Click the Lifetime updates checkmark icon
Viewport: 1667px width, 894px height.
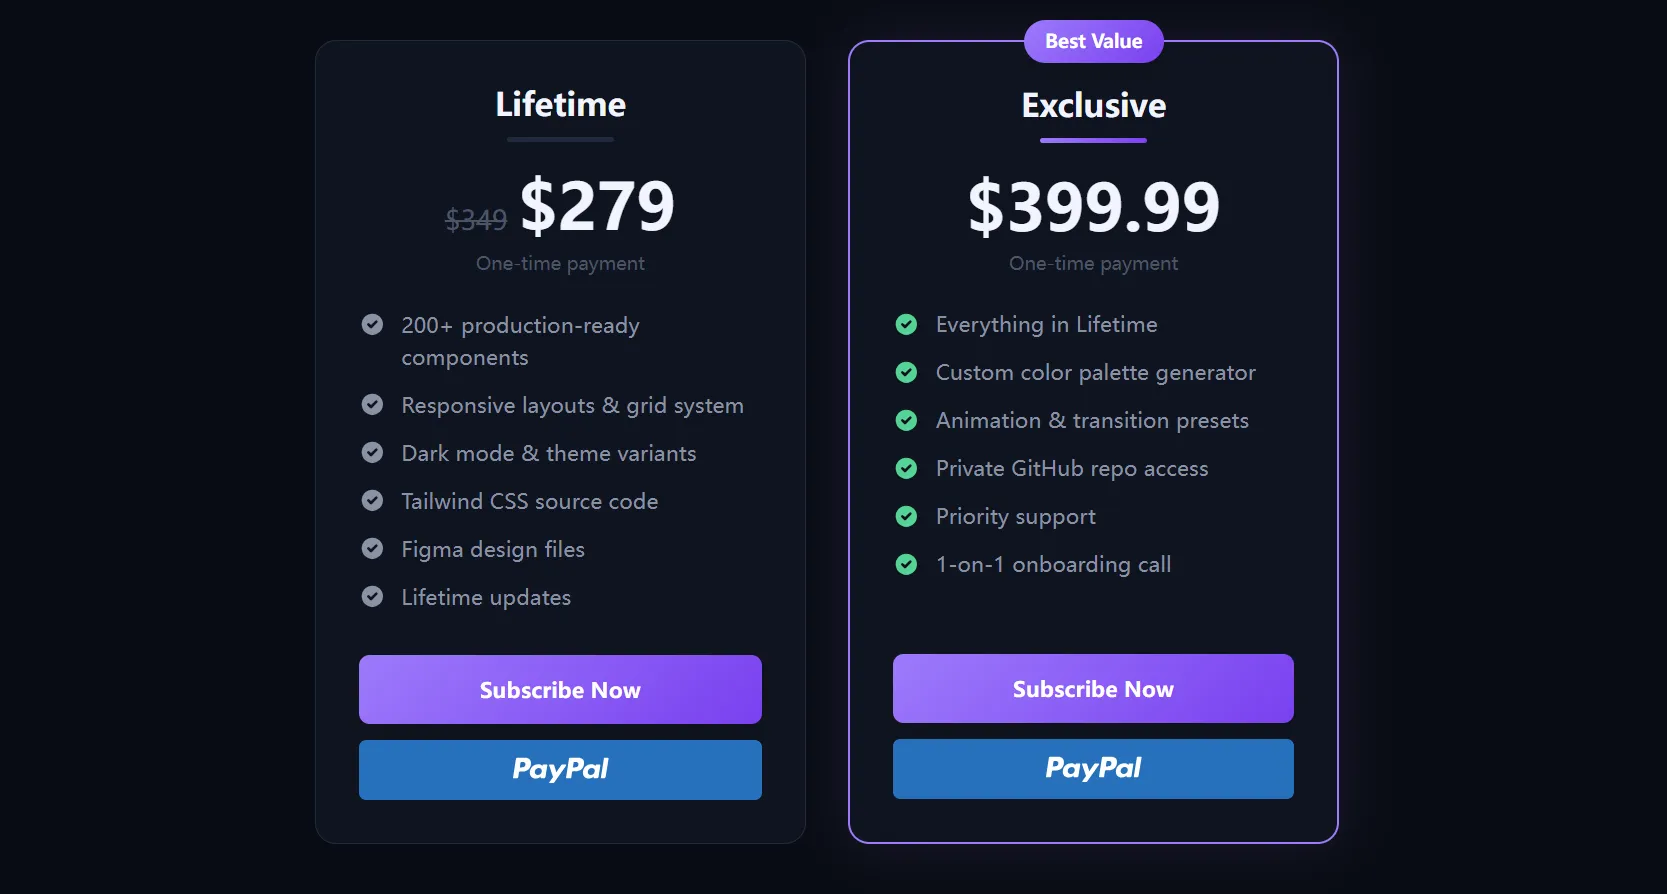tap(372, 597)
